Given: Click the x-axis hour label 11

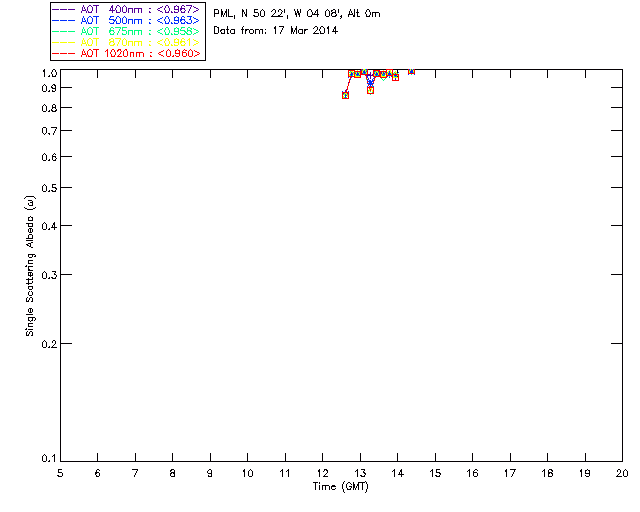Looking at the screenshot, I should (x=285, y=473).
